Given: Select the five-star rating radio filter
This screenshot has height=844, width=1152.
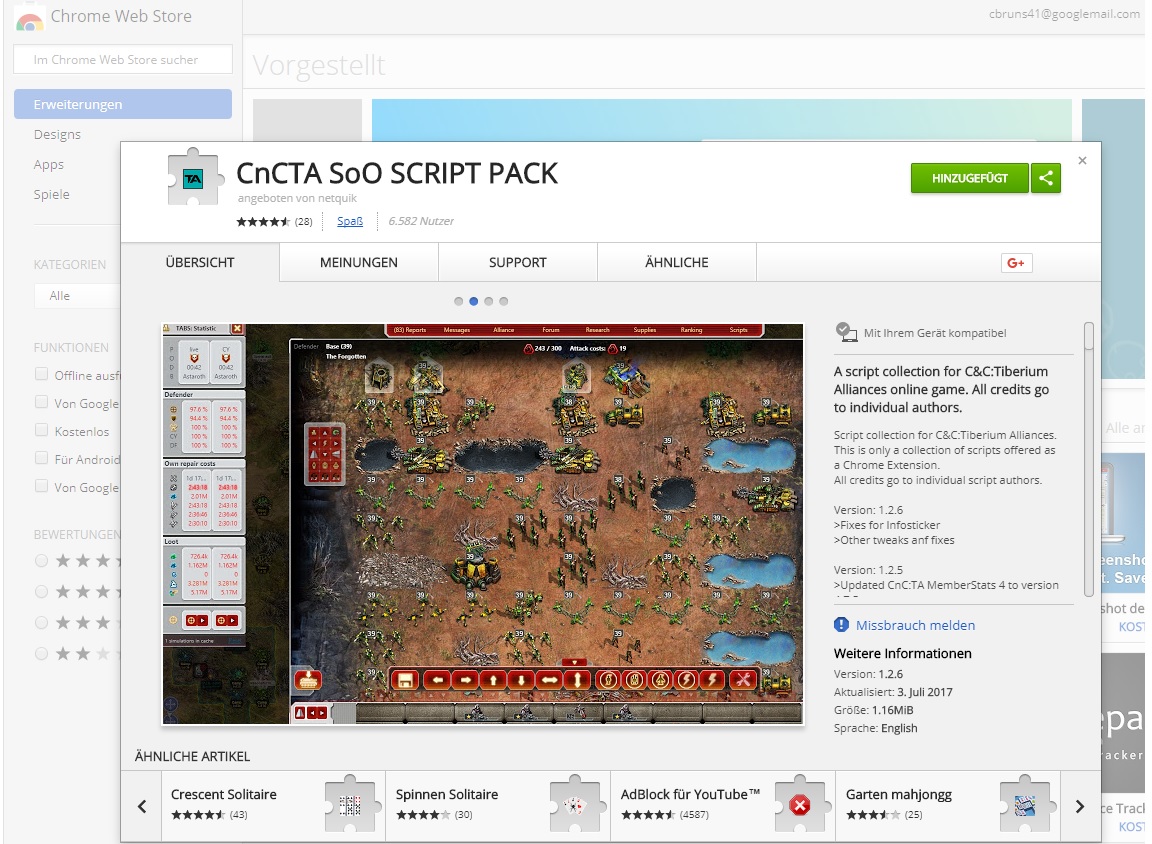Looking at the screenshot, I should click(x=42, y=560).
